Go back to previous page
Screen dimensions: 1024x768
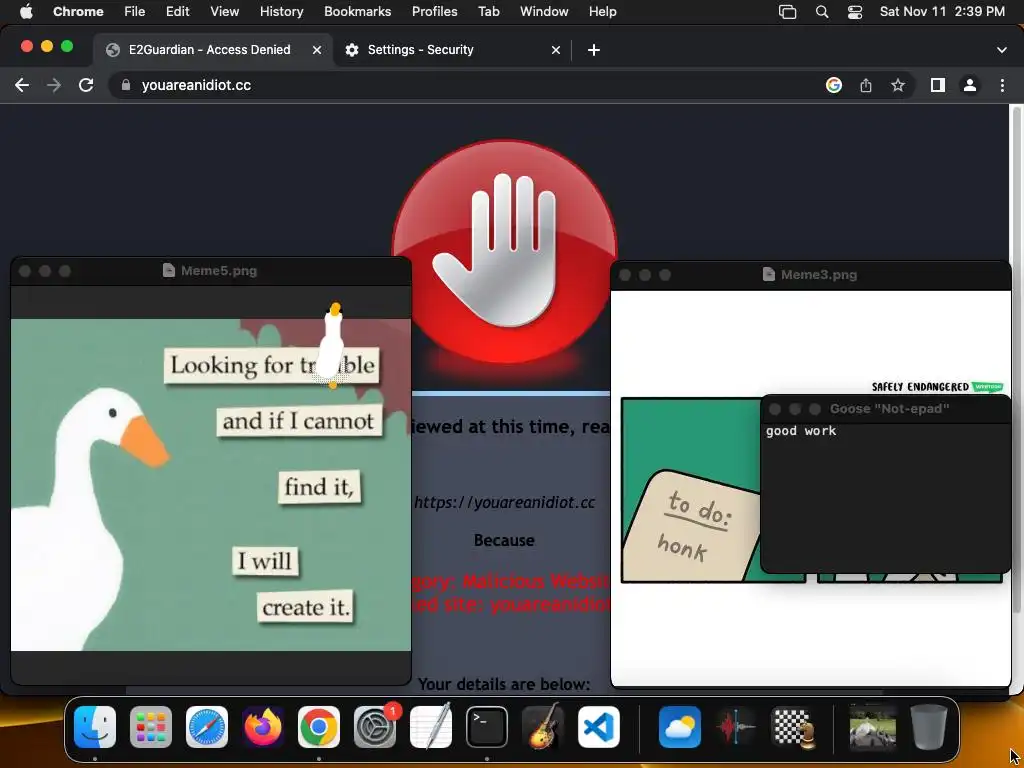(x=22, y=85)
